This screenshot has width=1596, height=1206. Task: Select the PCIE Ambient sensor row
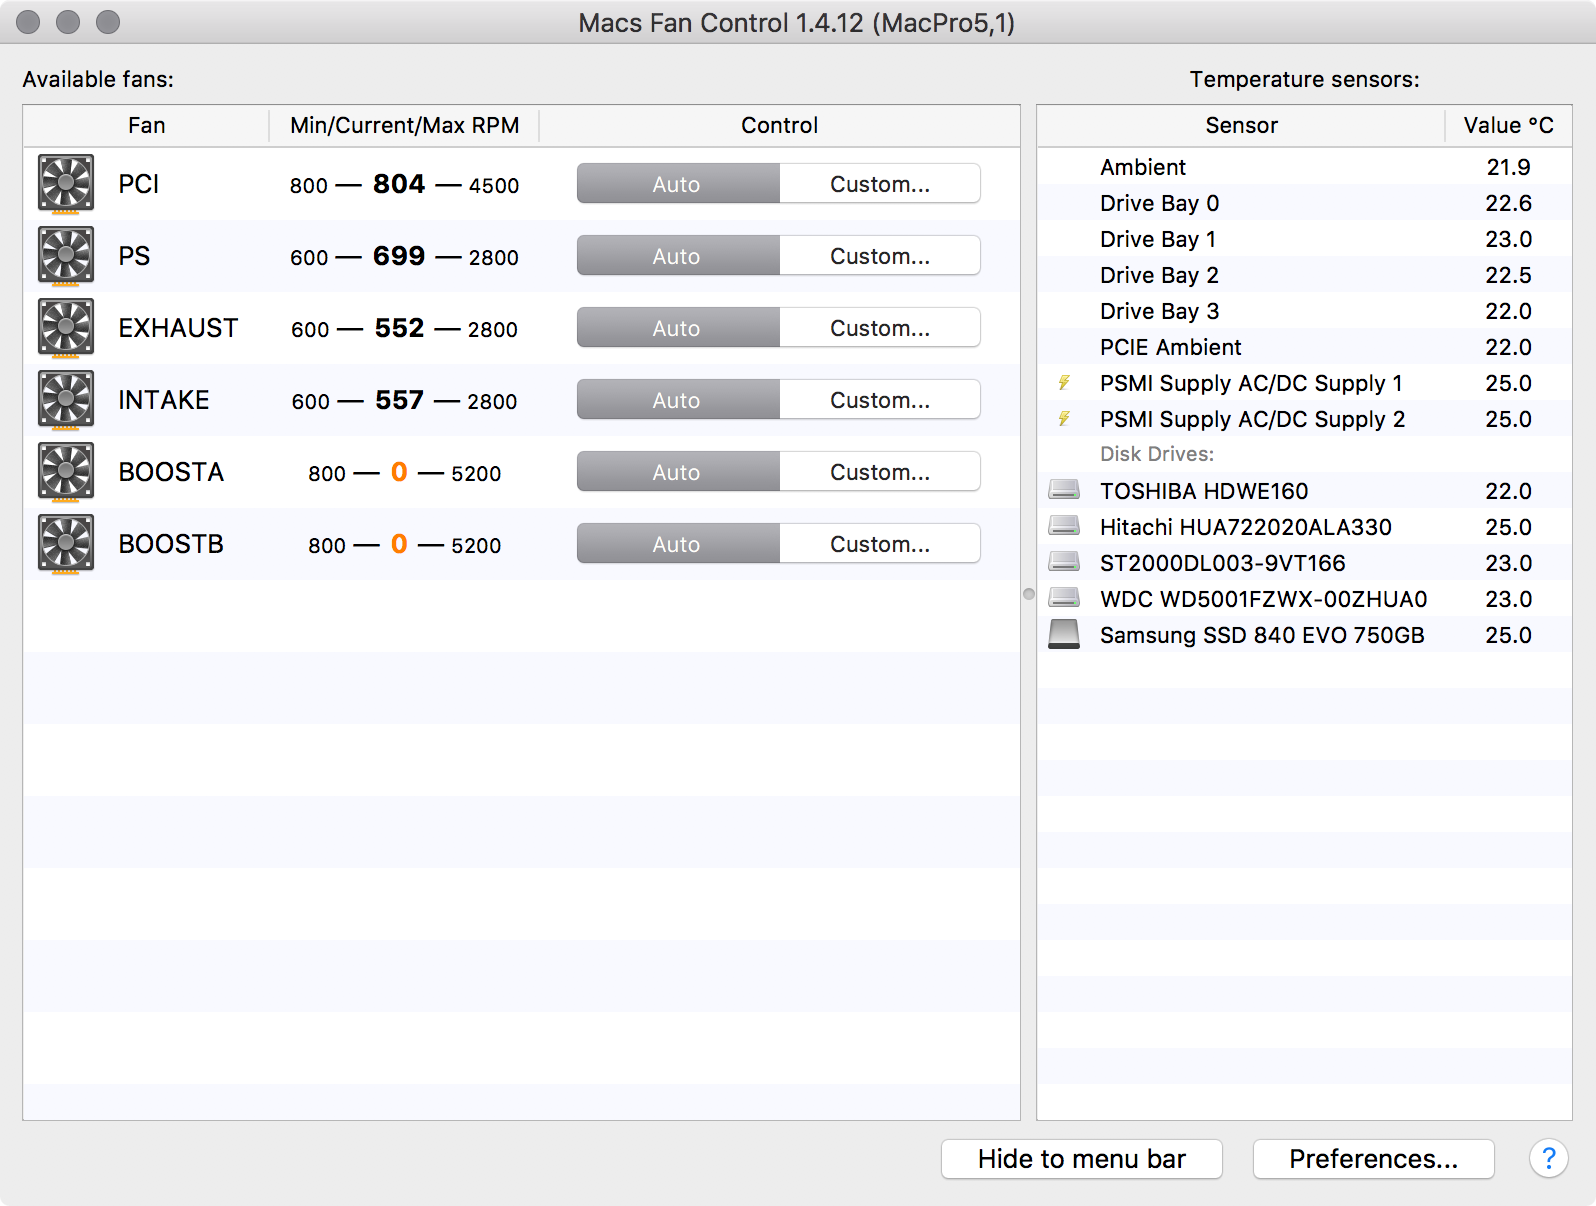1305,347
